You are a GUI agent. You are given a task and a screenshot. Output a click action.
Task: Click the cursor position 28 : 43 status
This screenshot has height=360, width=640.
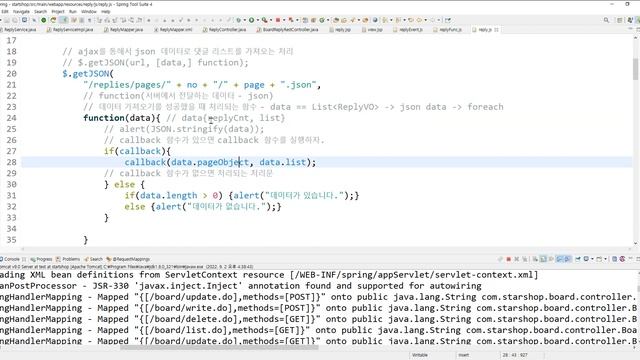pos(515,355)
